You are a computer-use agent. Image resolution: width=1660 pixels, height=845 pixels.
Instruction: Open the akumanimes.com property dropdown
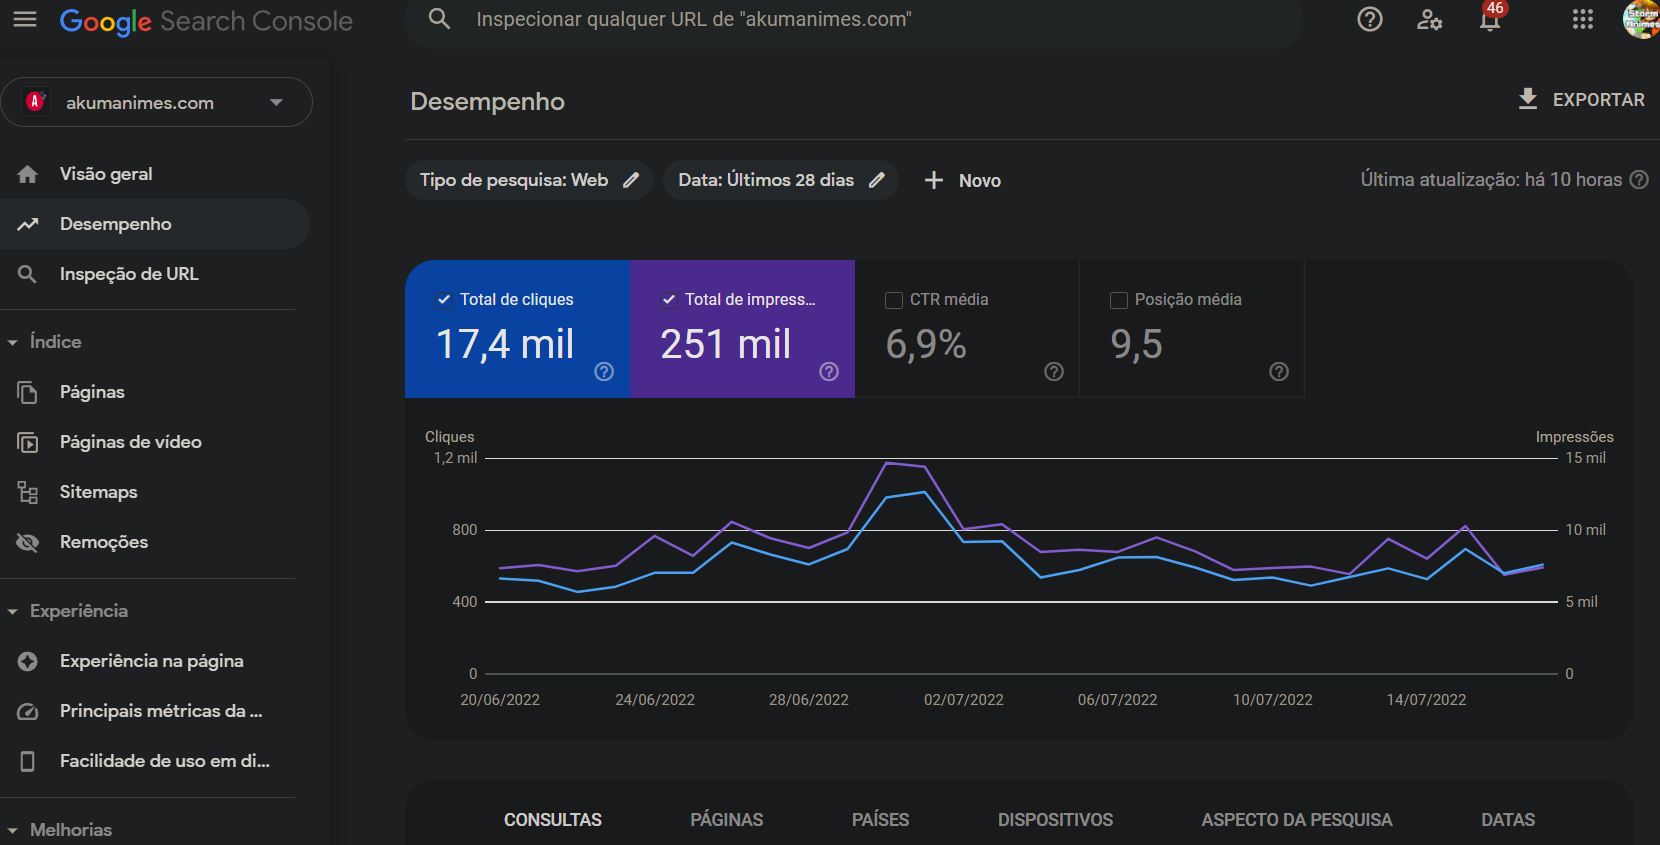point(276,103)
